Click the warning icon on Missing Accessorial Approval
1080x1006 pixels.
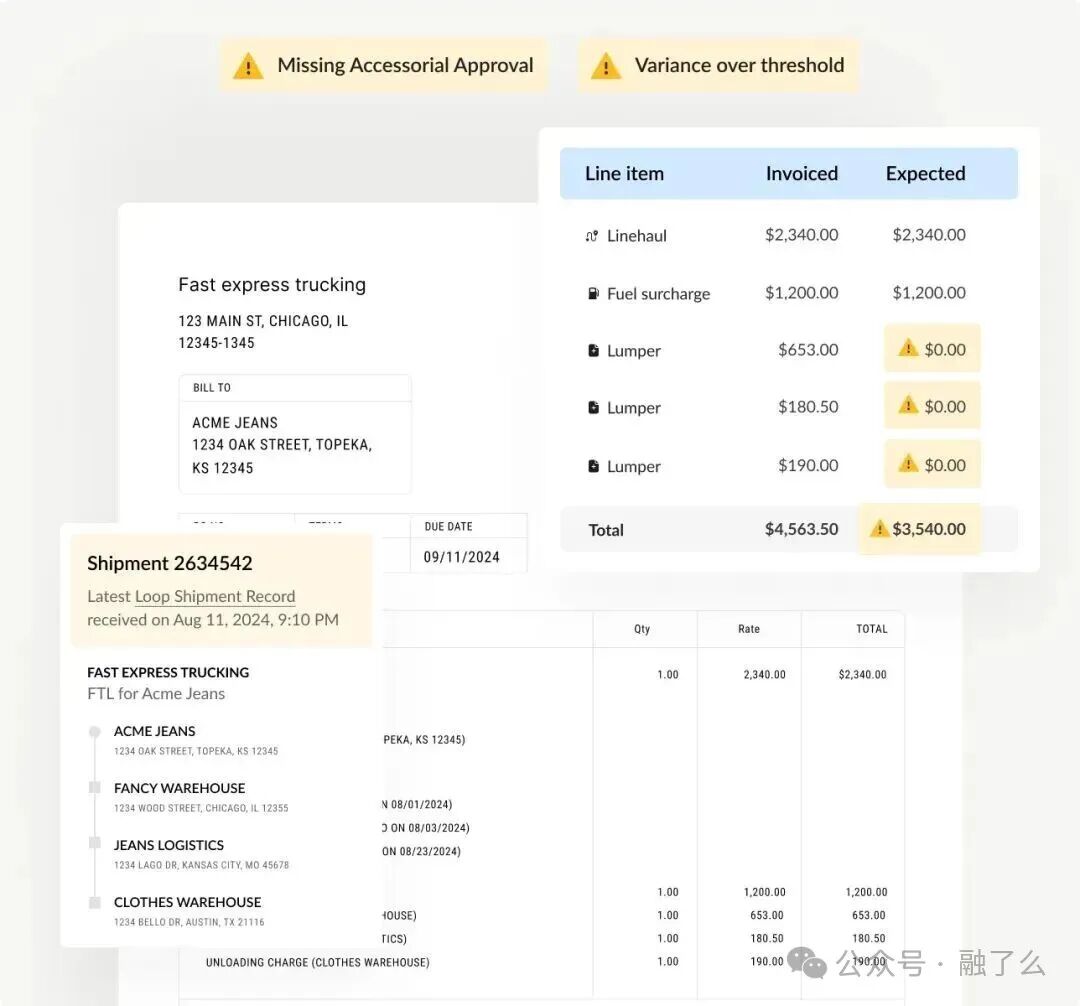[248, 66]
